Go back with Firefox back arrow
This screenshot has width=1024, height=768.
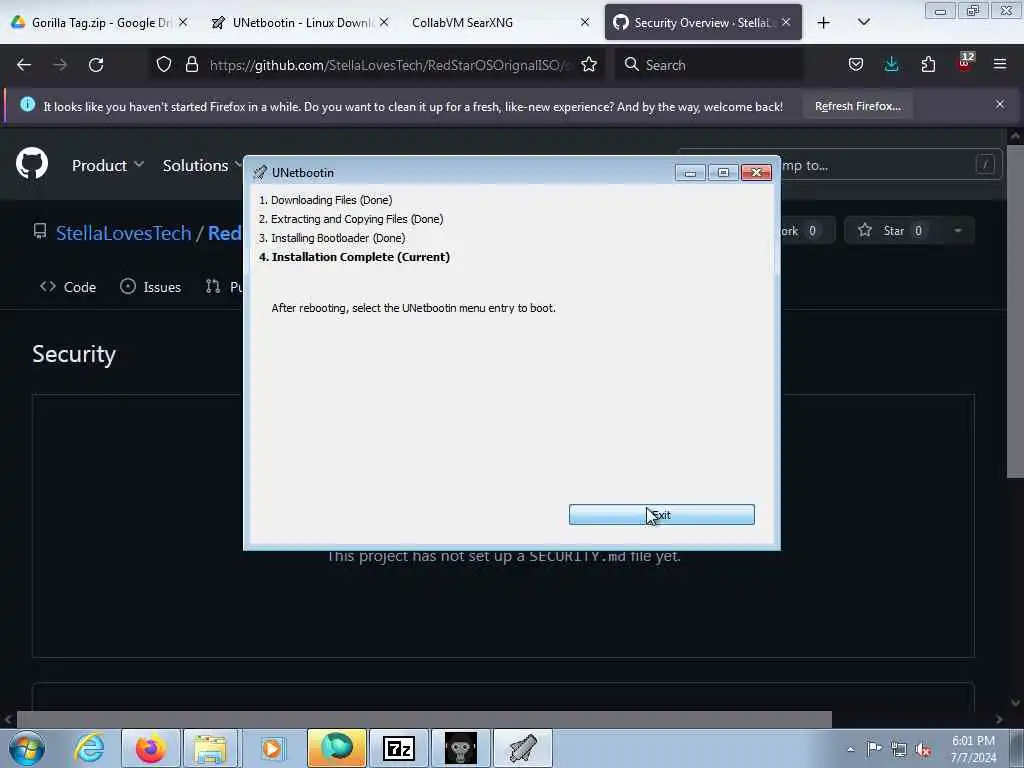click(x=24, y=65)
